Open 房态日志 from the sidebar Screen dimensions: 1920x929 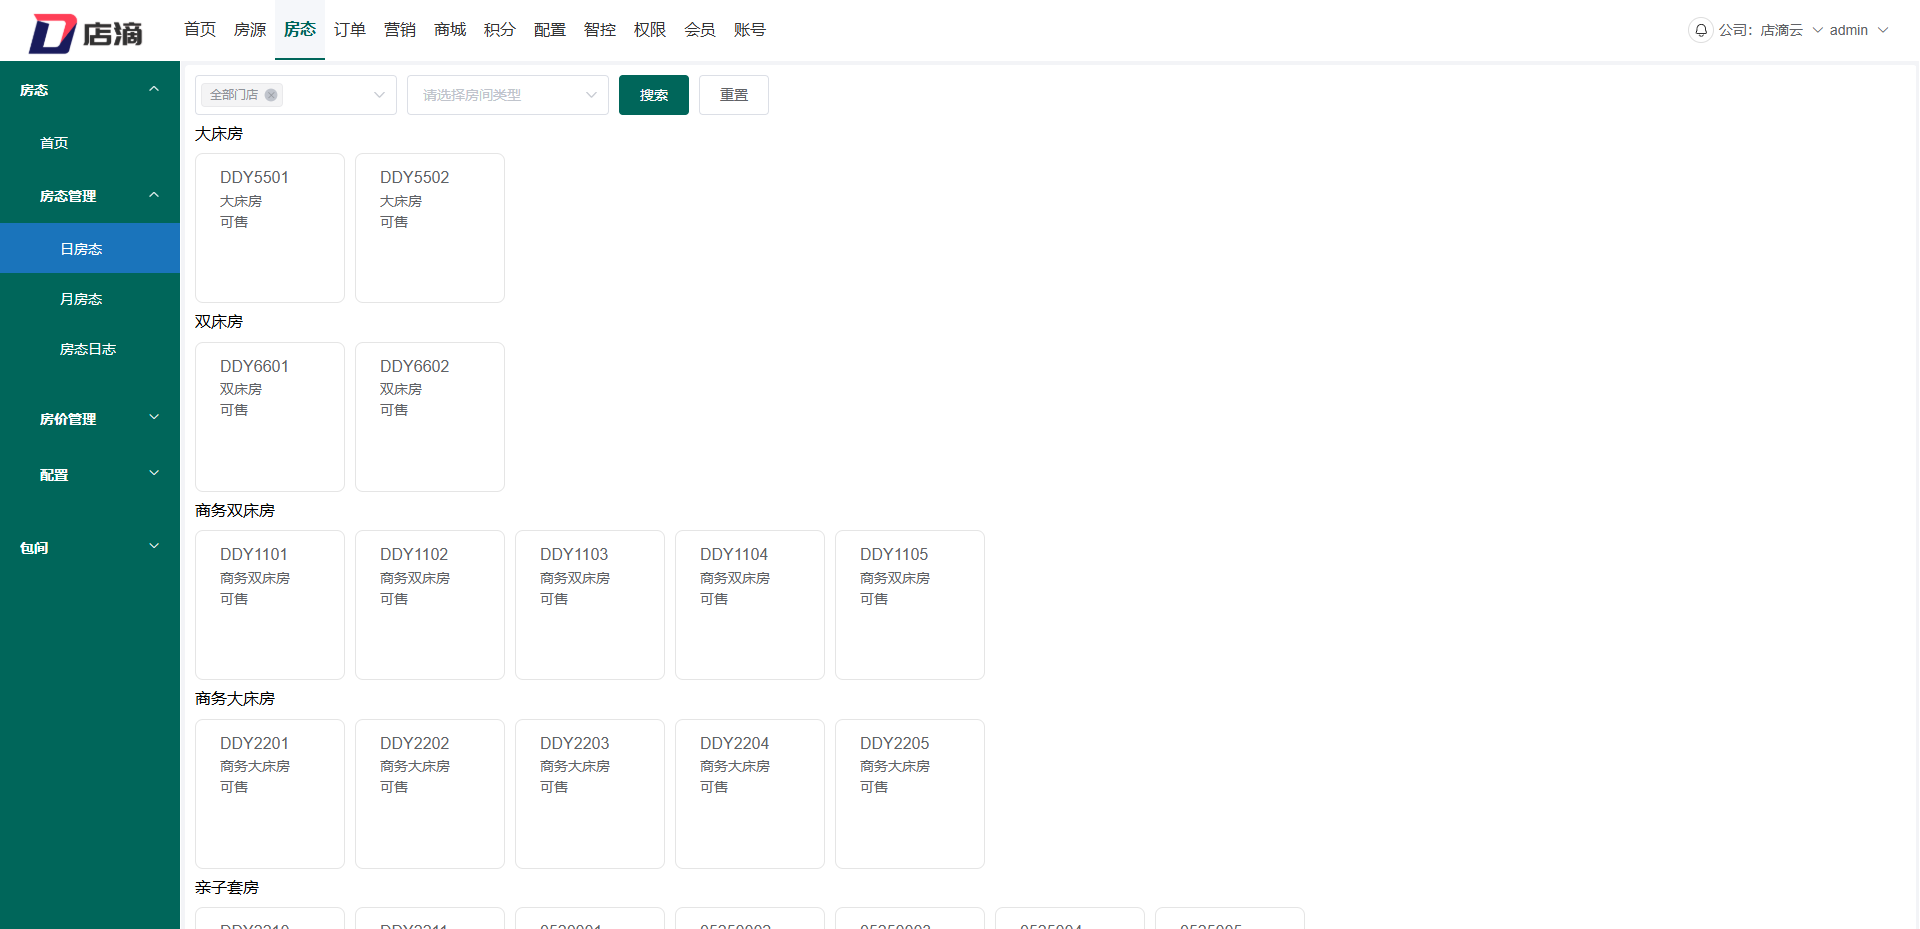click(88, 348)
